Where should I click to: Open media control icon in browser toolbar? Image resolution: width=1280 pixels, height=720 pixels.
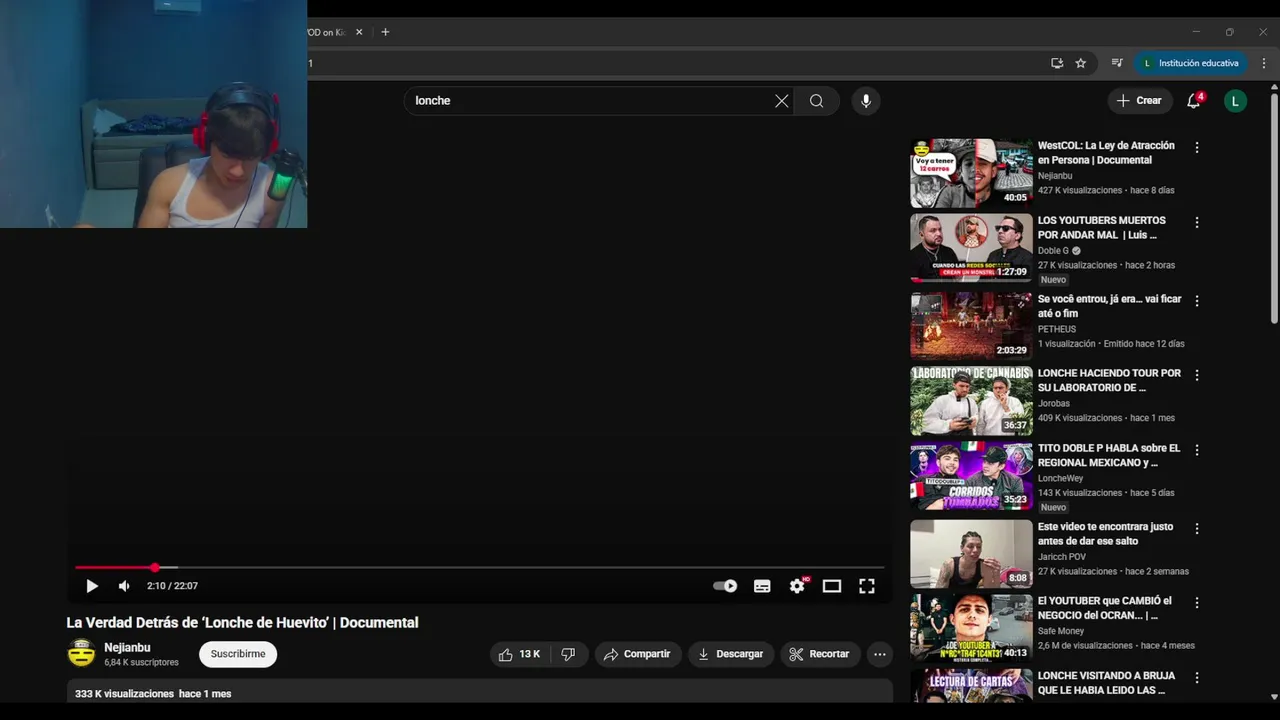1117,63
